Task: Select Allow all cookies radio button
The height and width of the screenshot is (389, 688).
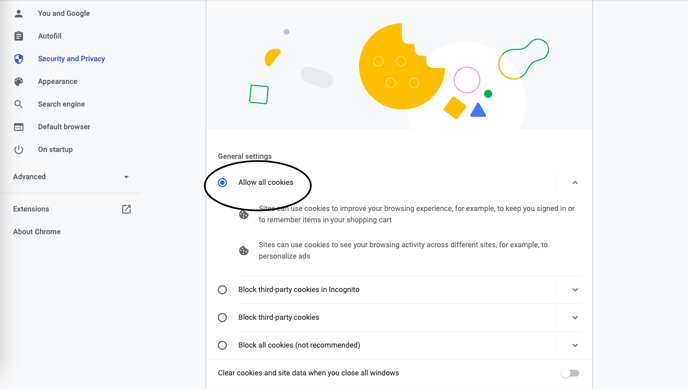Action: [x=222, y=182]
